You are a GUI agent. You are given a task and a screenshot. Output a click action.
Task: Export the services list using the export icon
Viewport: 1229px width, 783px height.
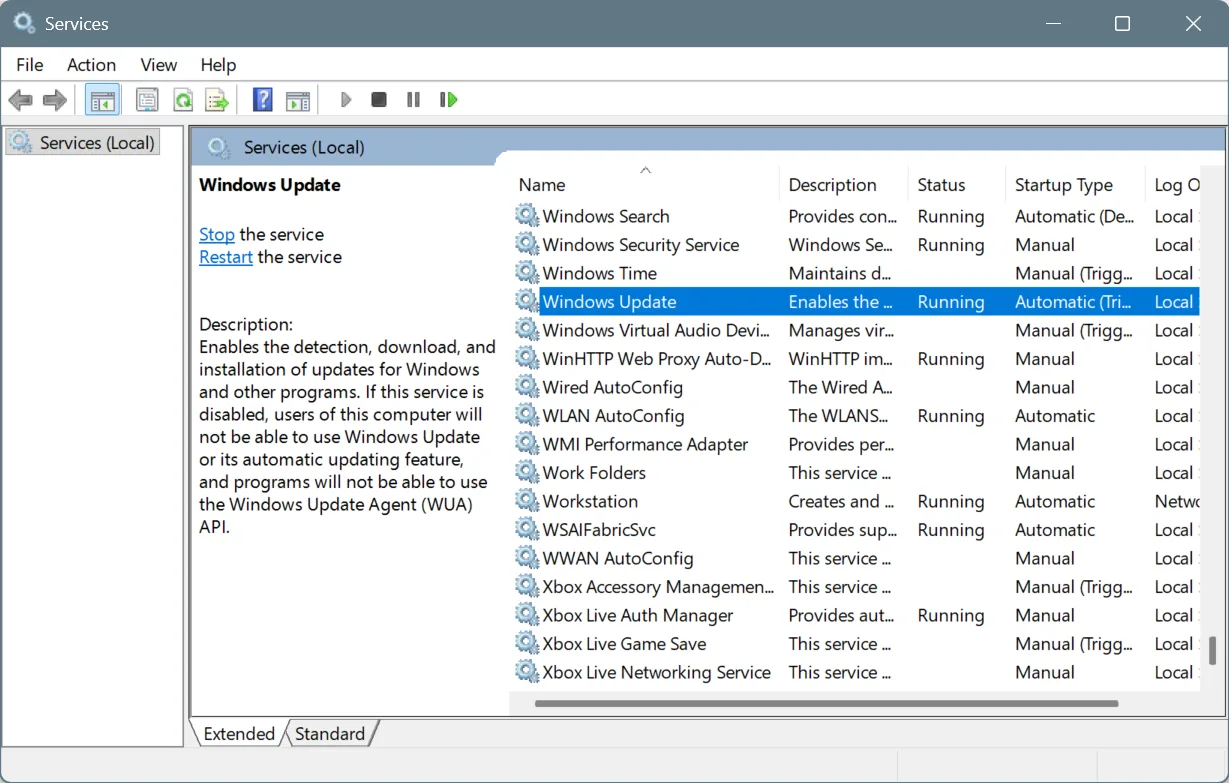[217, 99]
